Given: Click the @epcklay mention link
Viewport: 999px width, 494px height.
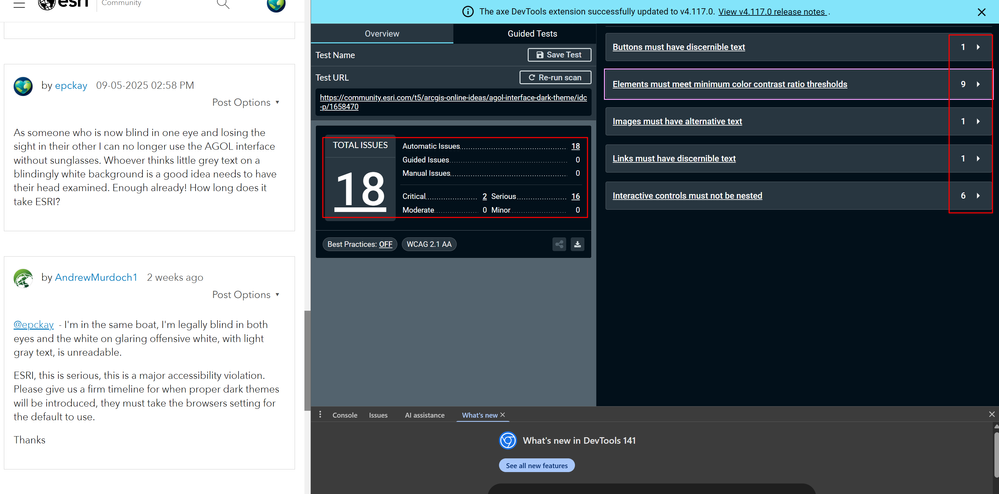Looking at the screenshot, I should 34,324.
